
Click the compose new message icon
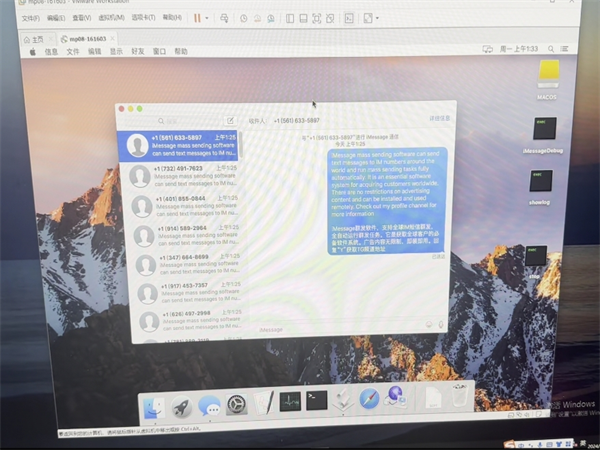[x=230, y=120]
